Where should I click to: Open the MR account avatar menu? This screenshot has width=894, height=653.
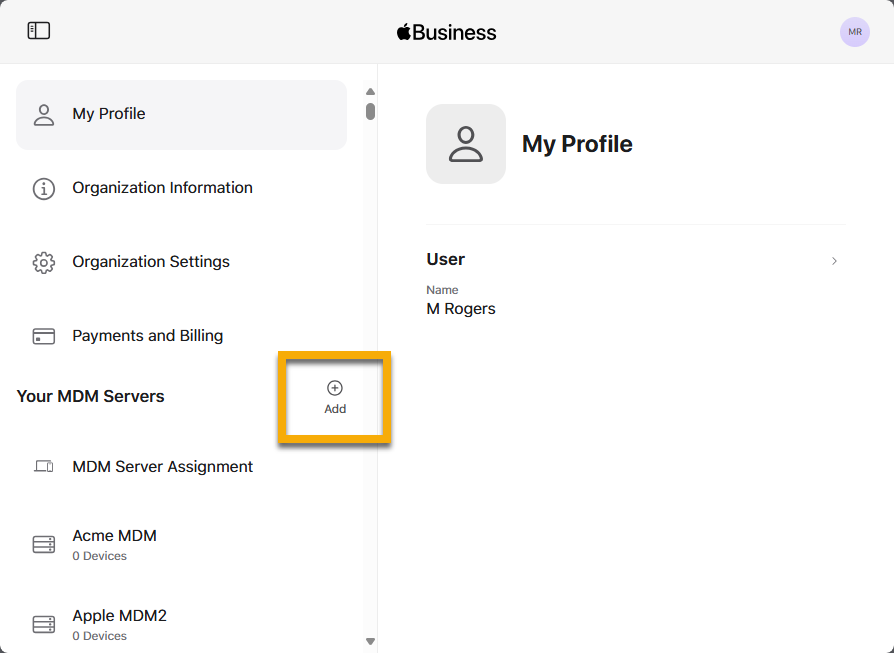[855, 32]
